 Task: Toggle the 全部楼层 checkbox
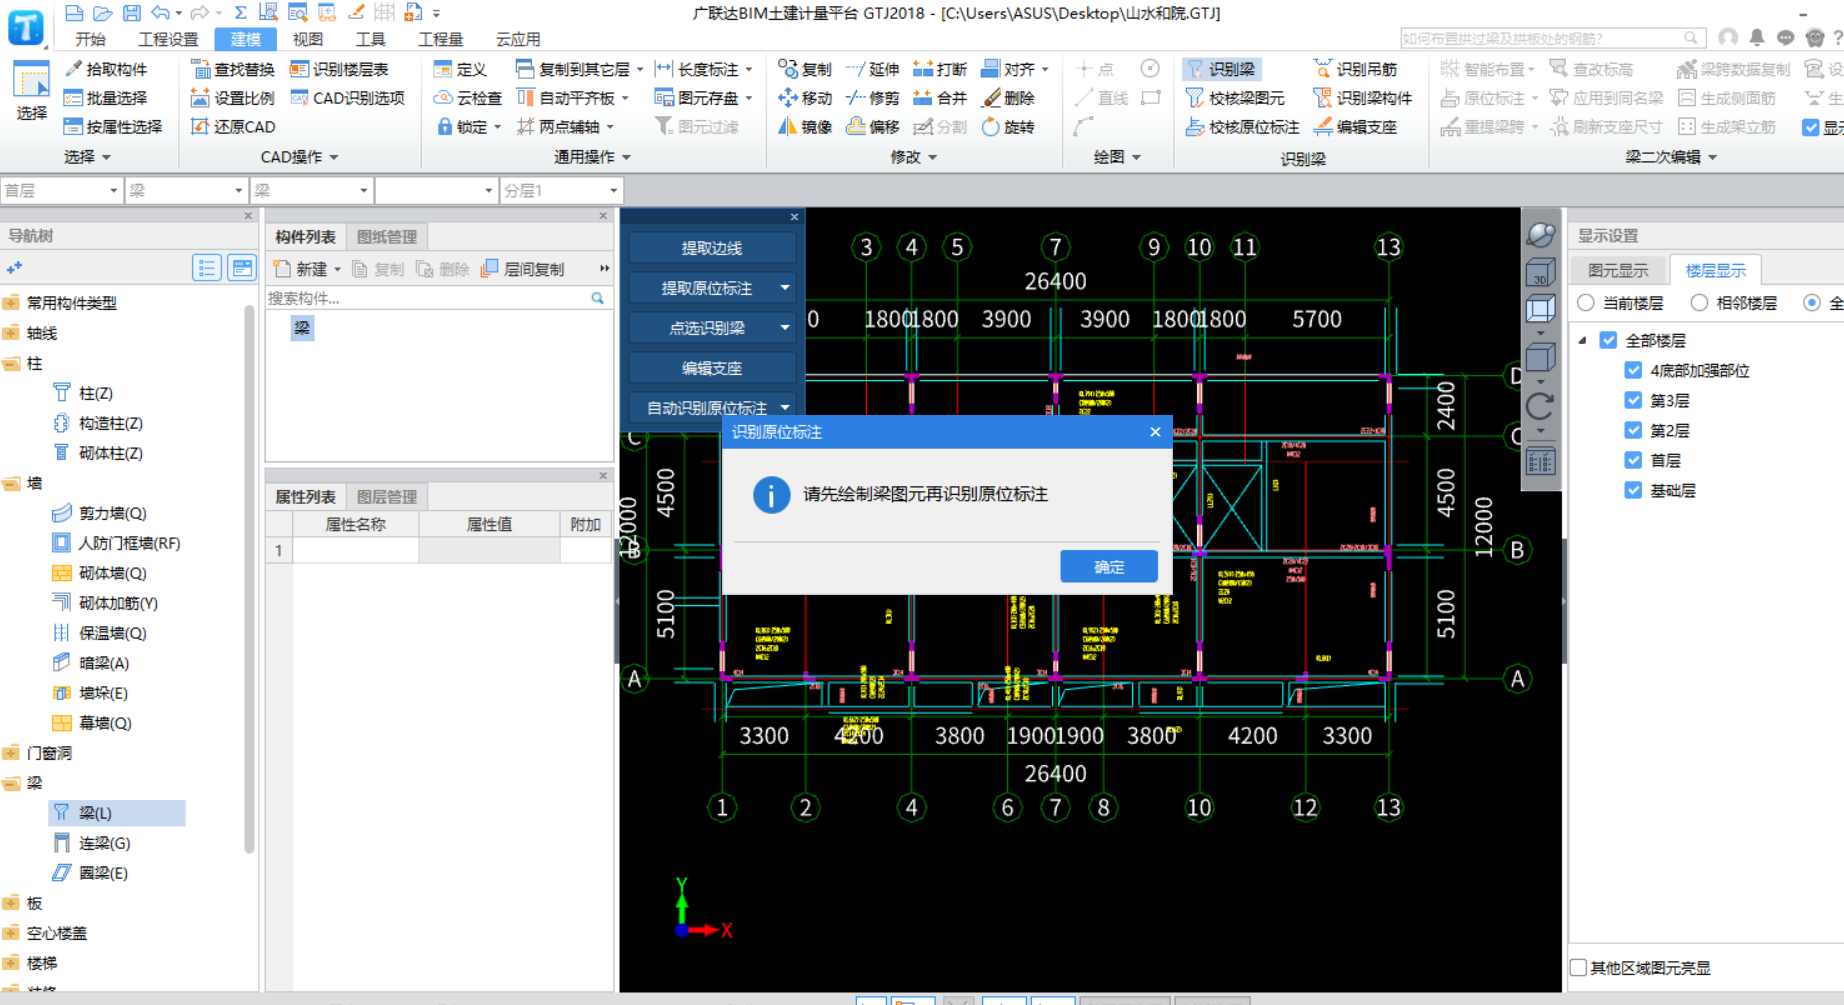pyautogui.click(x=1608, y=340)
